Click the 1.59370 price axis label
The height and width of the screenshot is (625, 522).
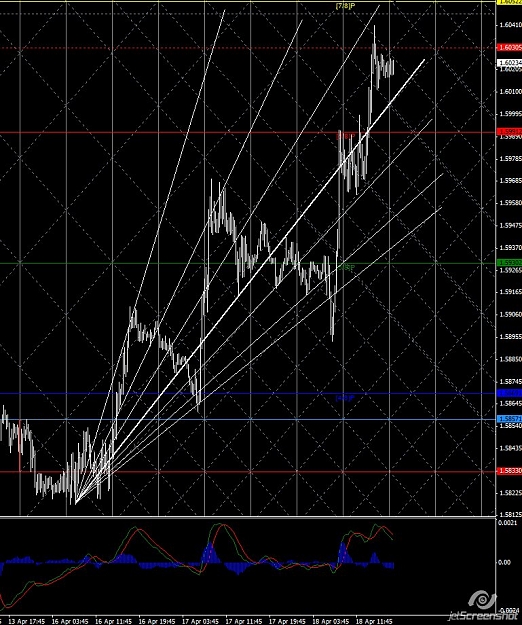click(510, 248)
